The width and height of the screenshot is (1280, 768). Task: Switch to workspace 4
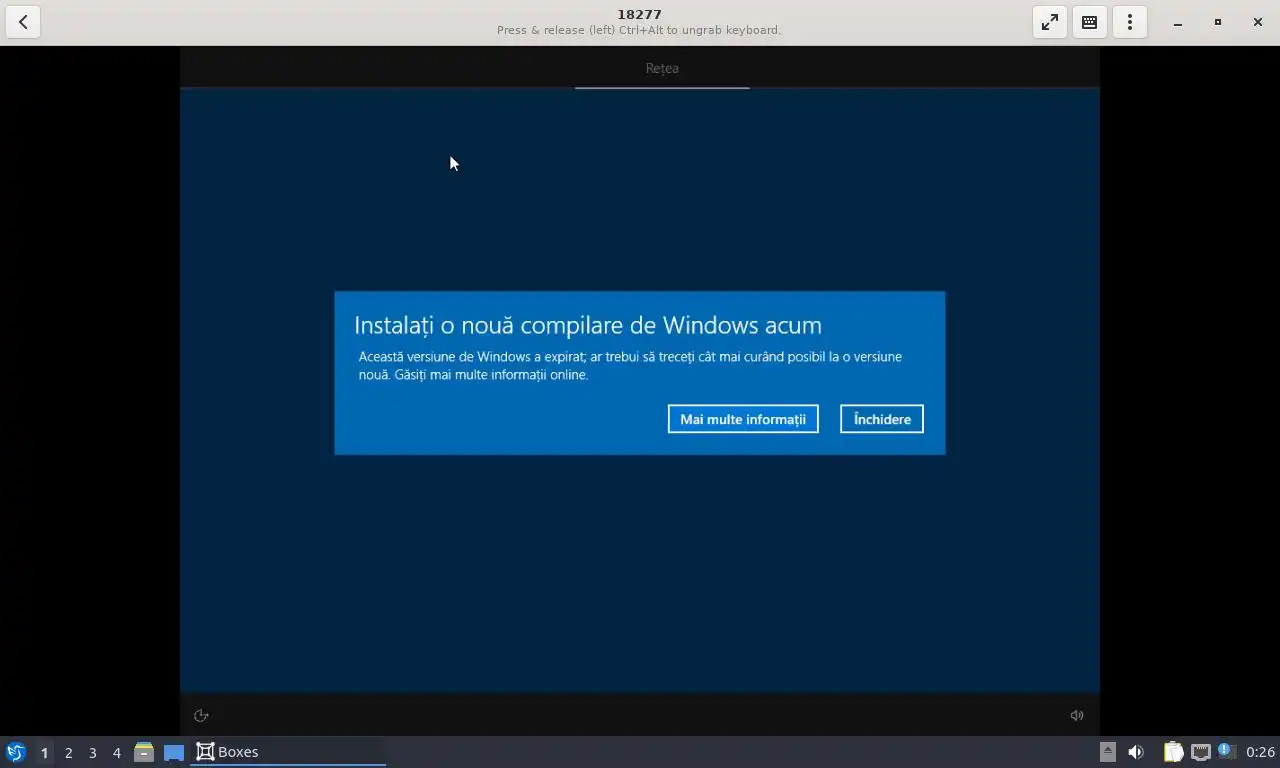[x=116, y=752]
